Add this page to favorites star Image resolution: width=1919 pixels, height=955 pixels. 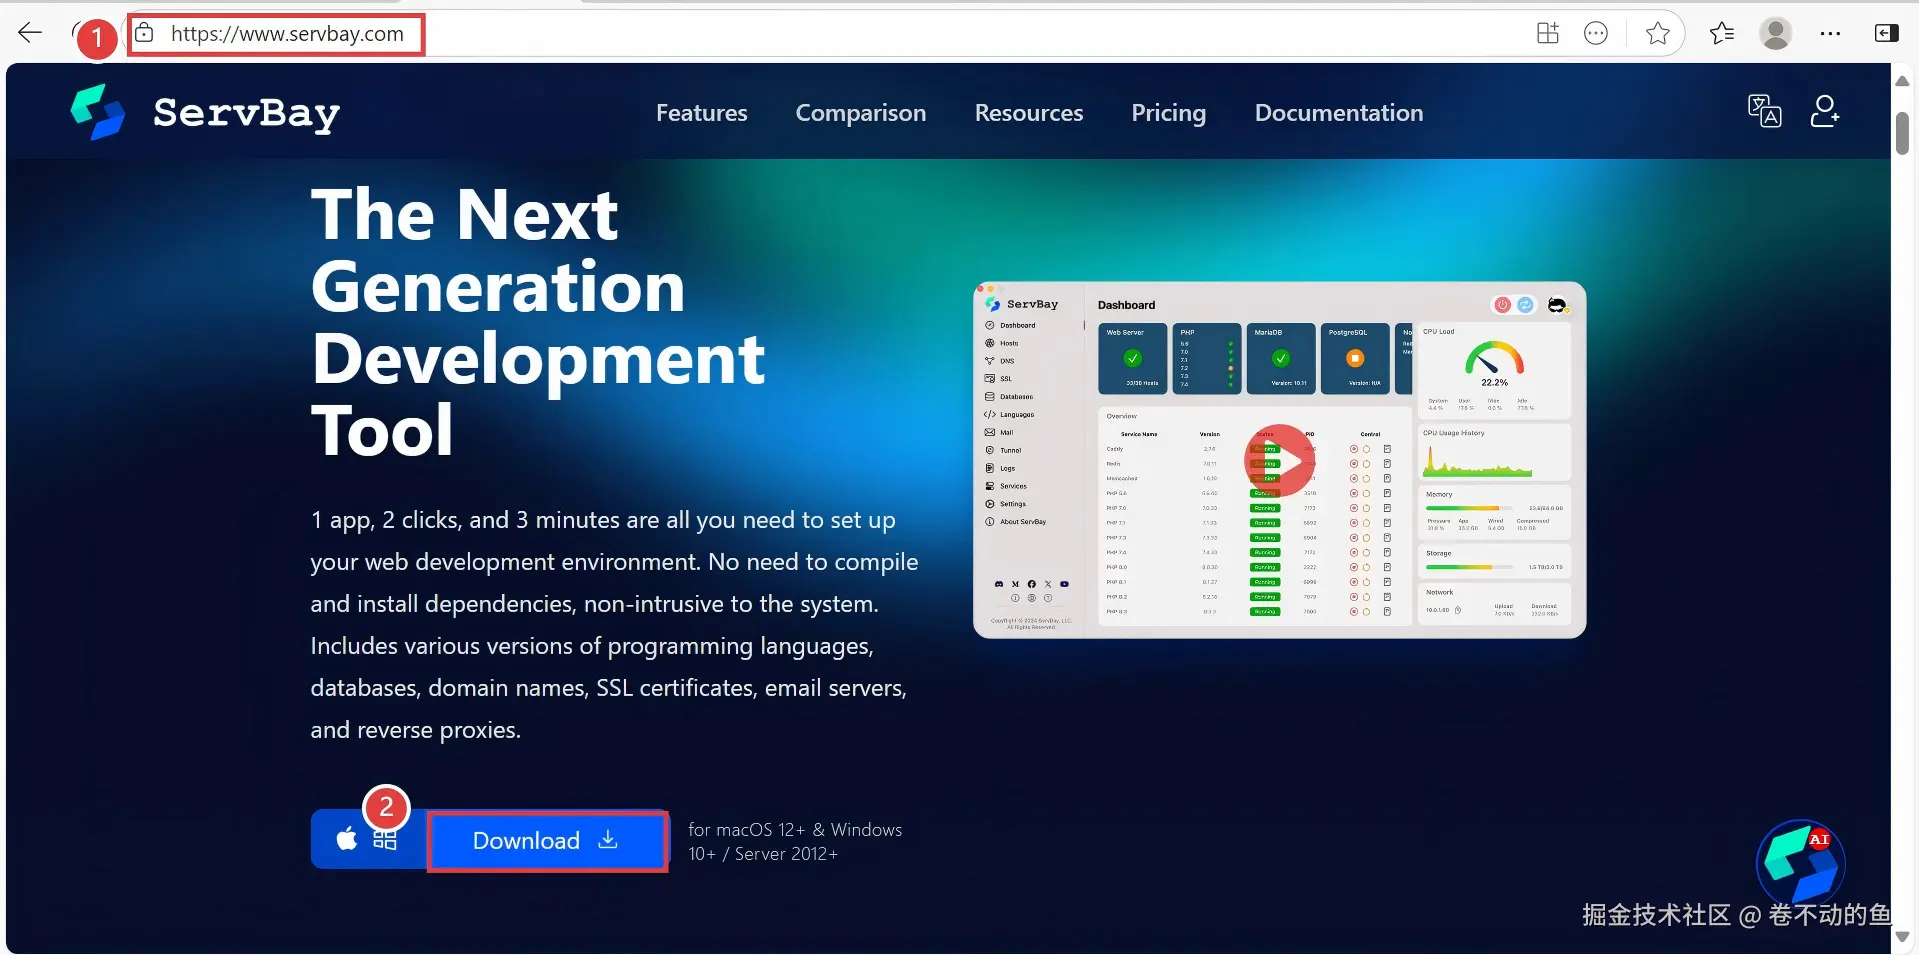[1657, 33]
